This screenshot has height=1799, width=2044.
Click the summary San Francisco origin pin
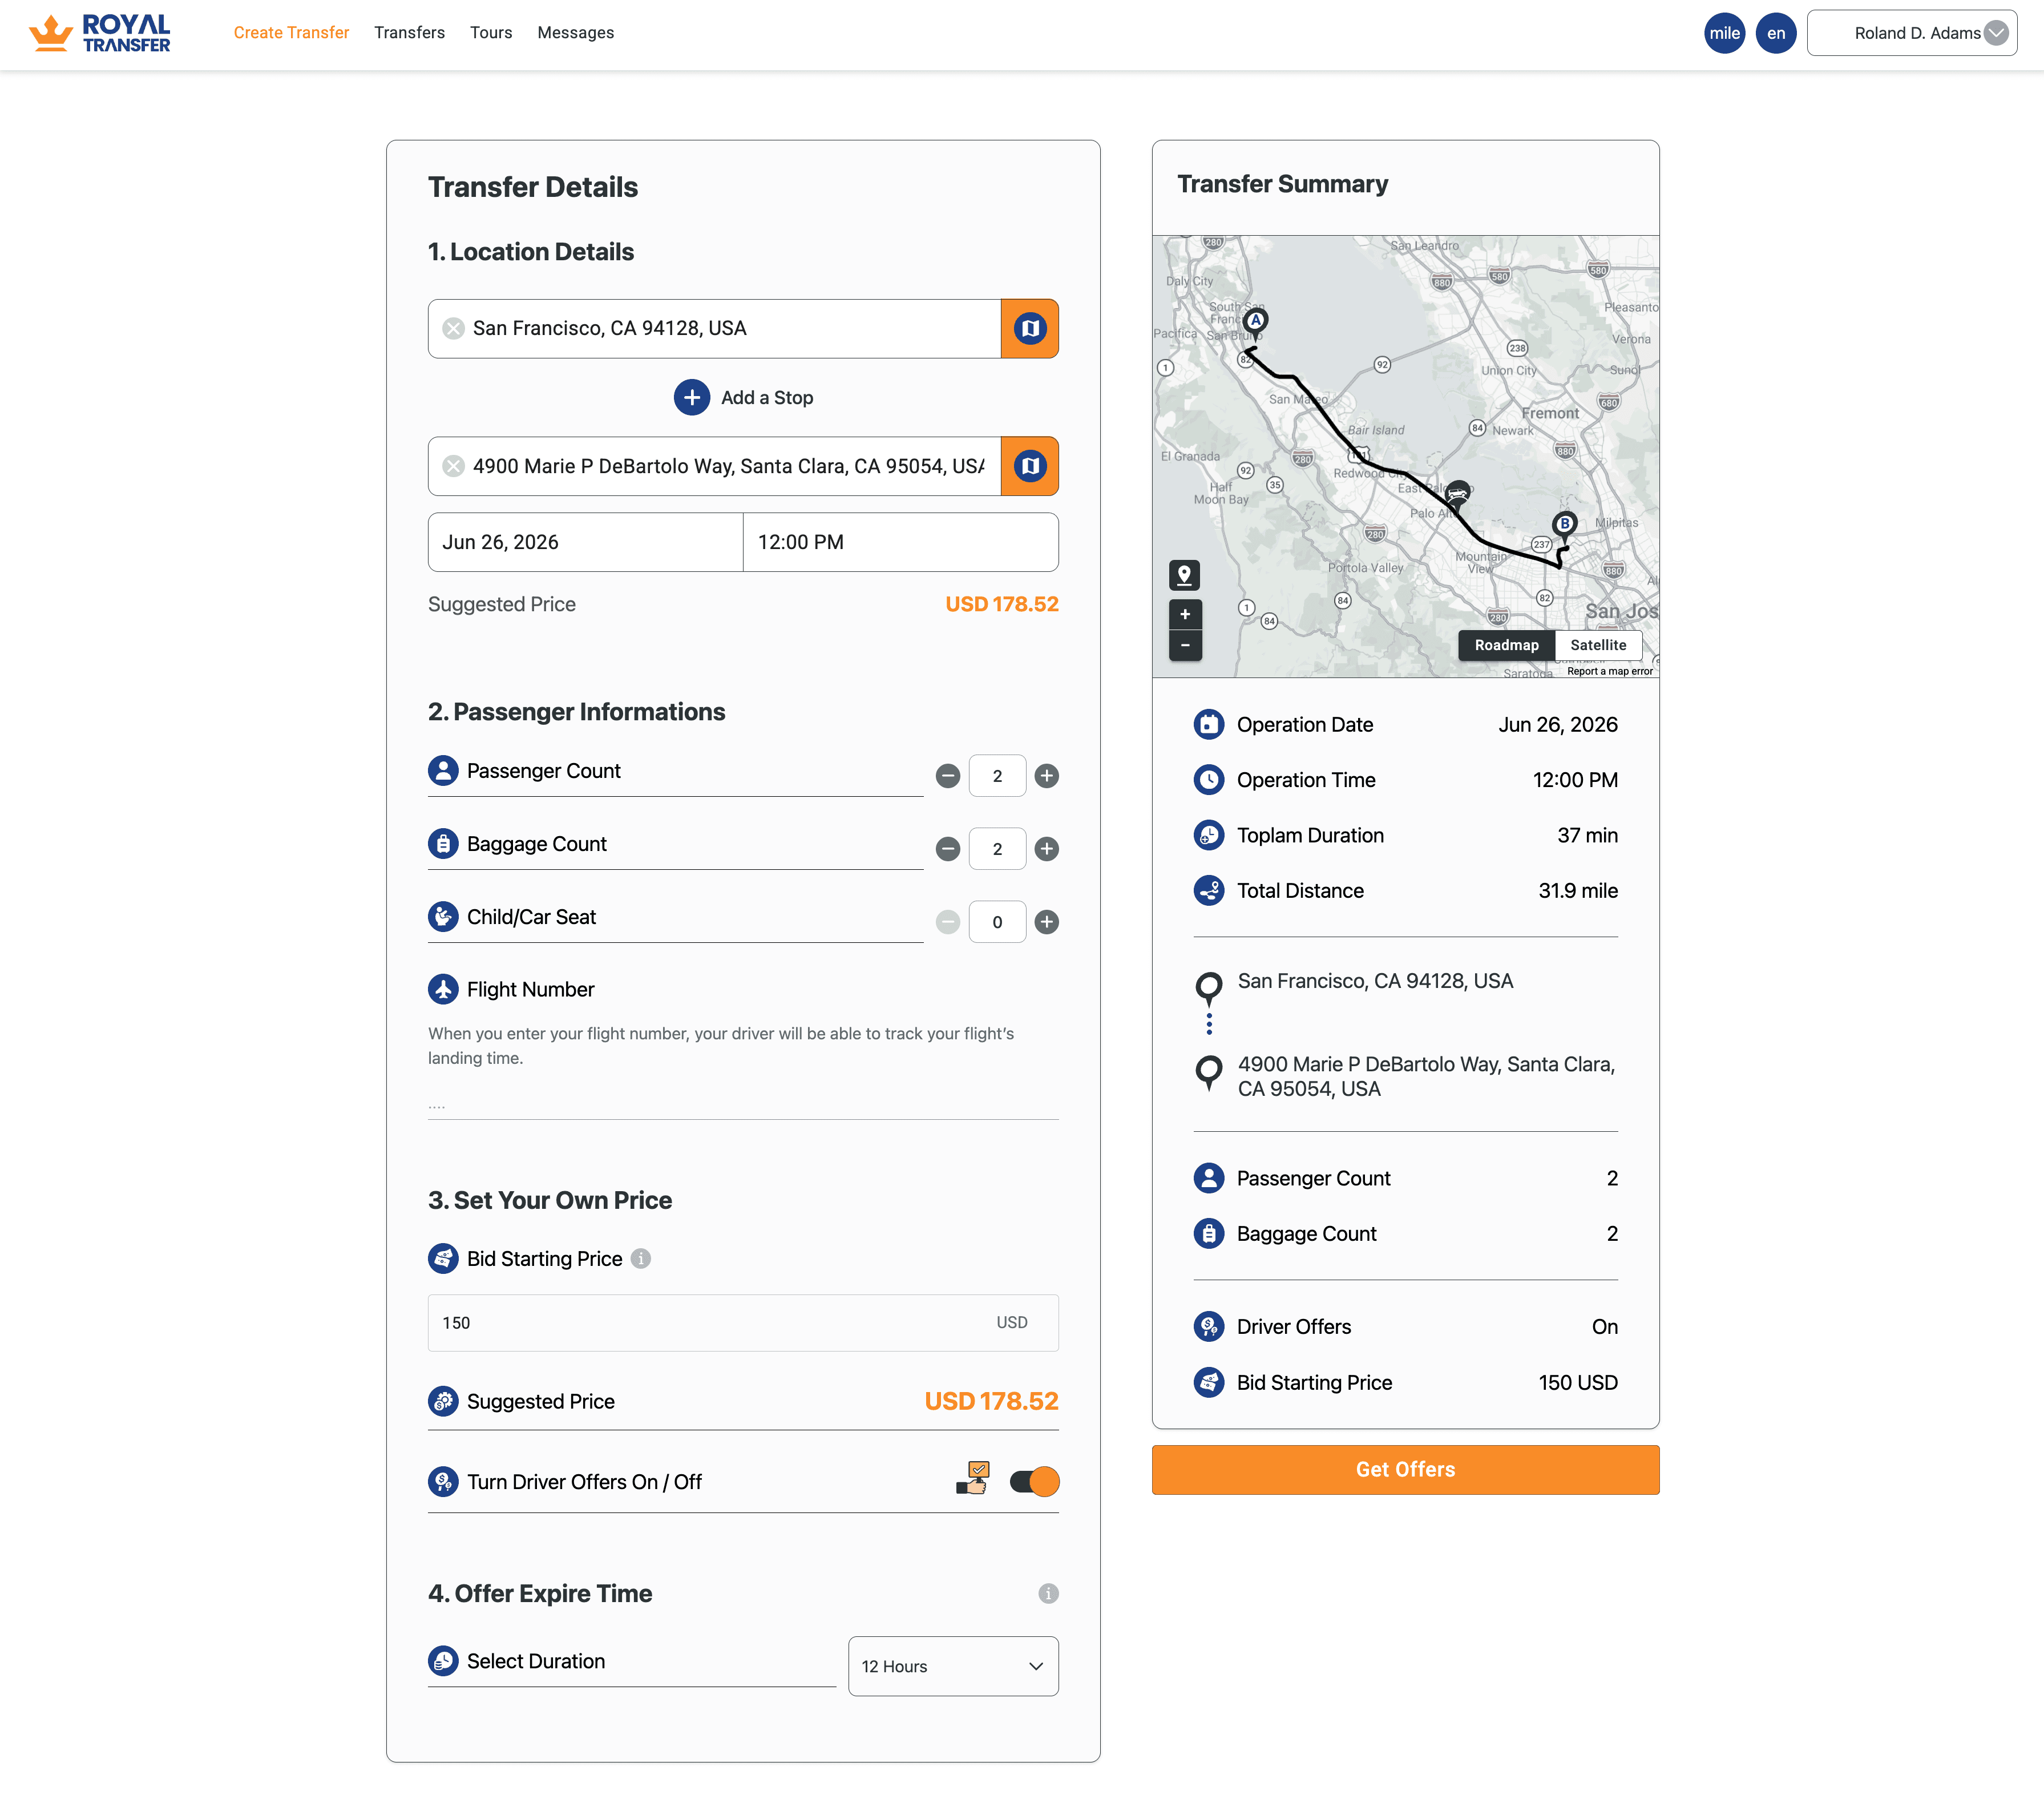(x=1208, y=988)
